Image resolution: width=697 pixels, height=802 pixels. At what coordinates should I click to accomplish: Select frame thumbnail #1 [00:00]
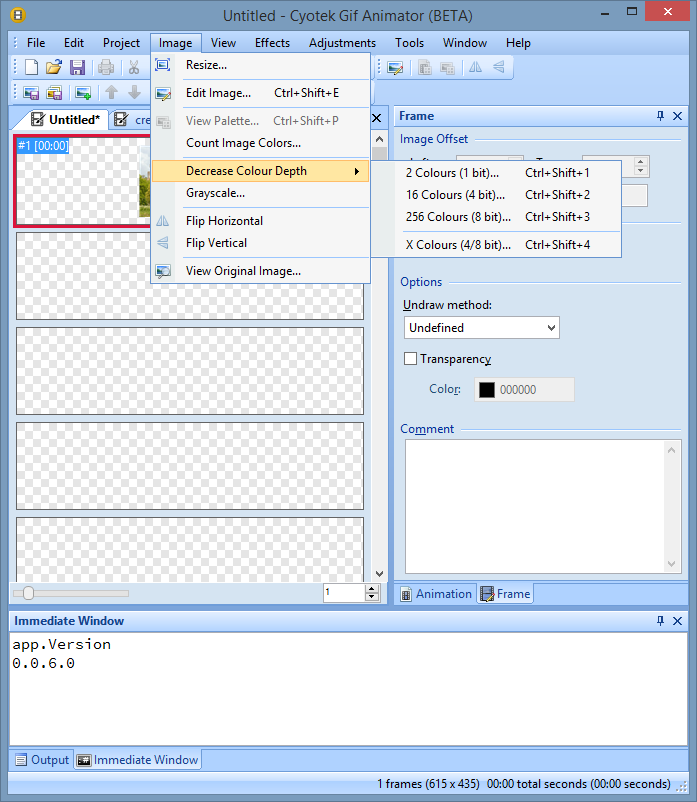(x=83, y=181)
